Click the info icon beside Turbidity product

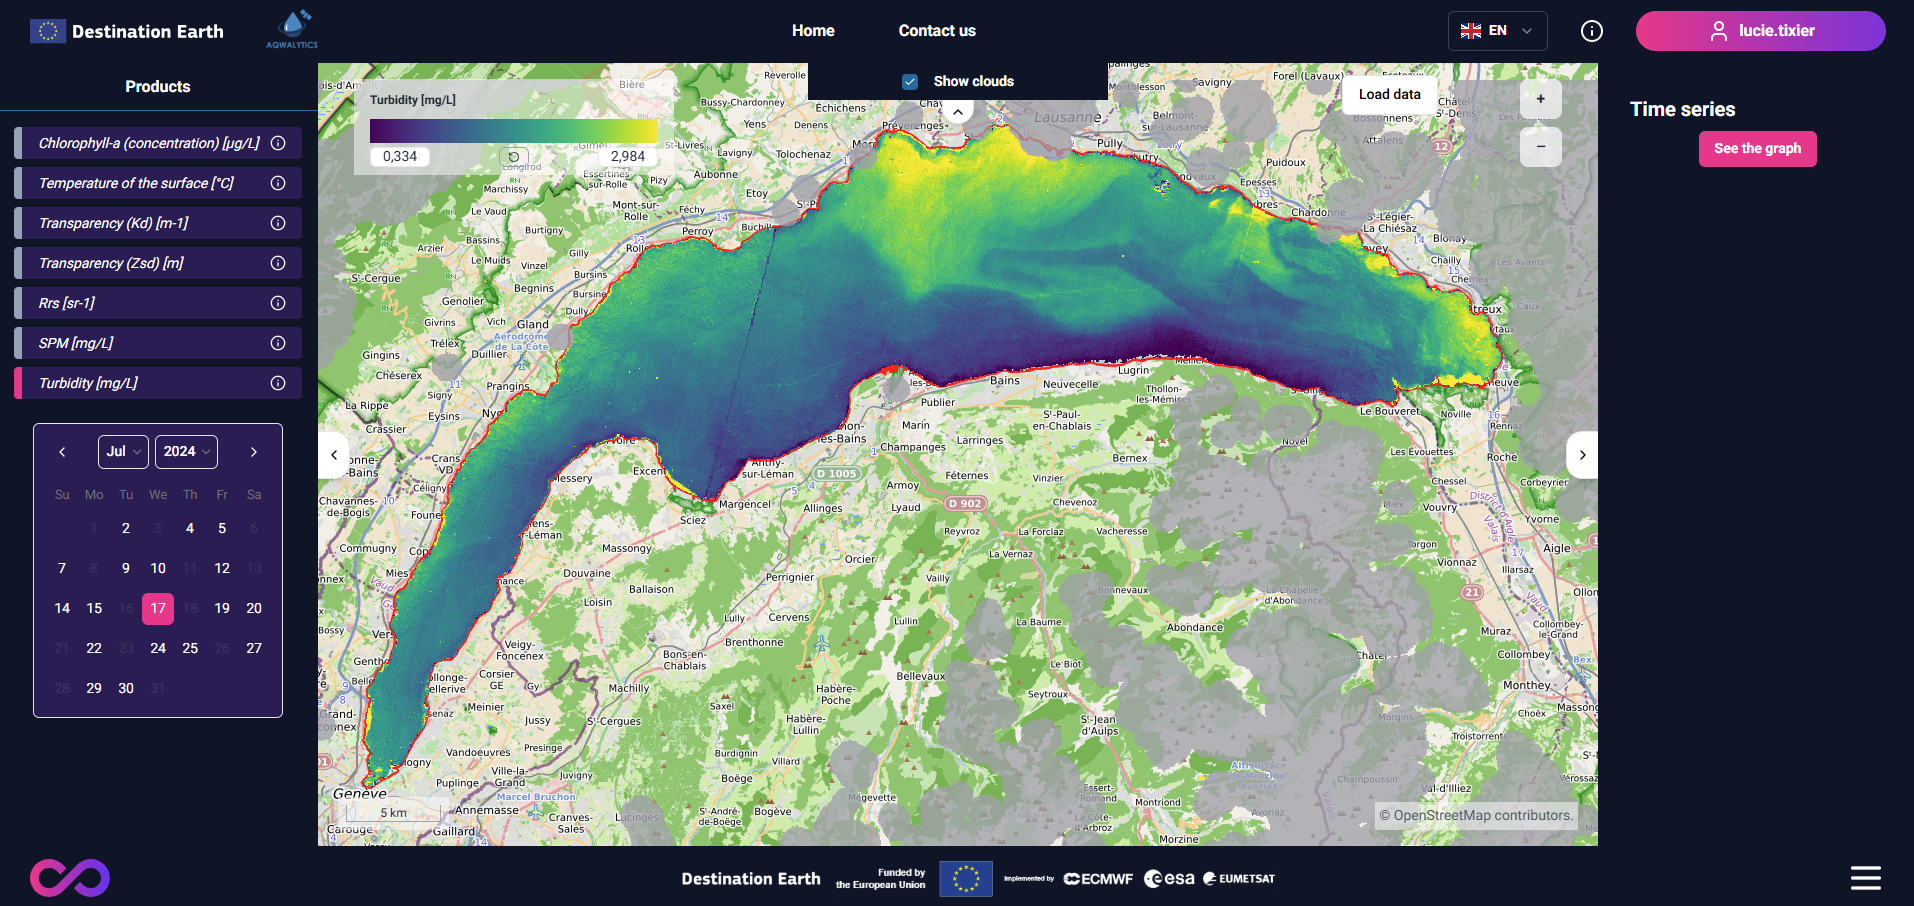pos(278,383)
